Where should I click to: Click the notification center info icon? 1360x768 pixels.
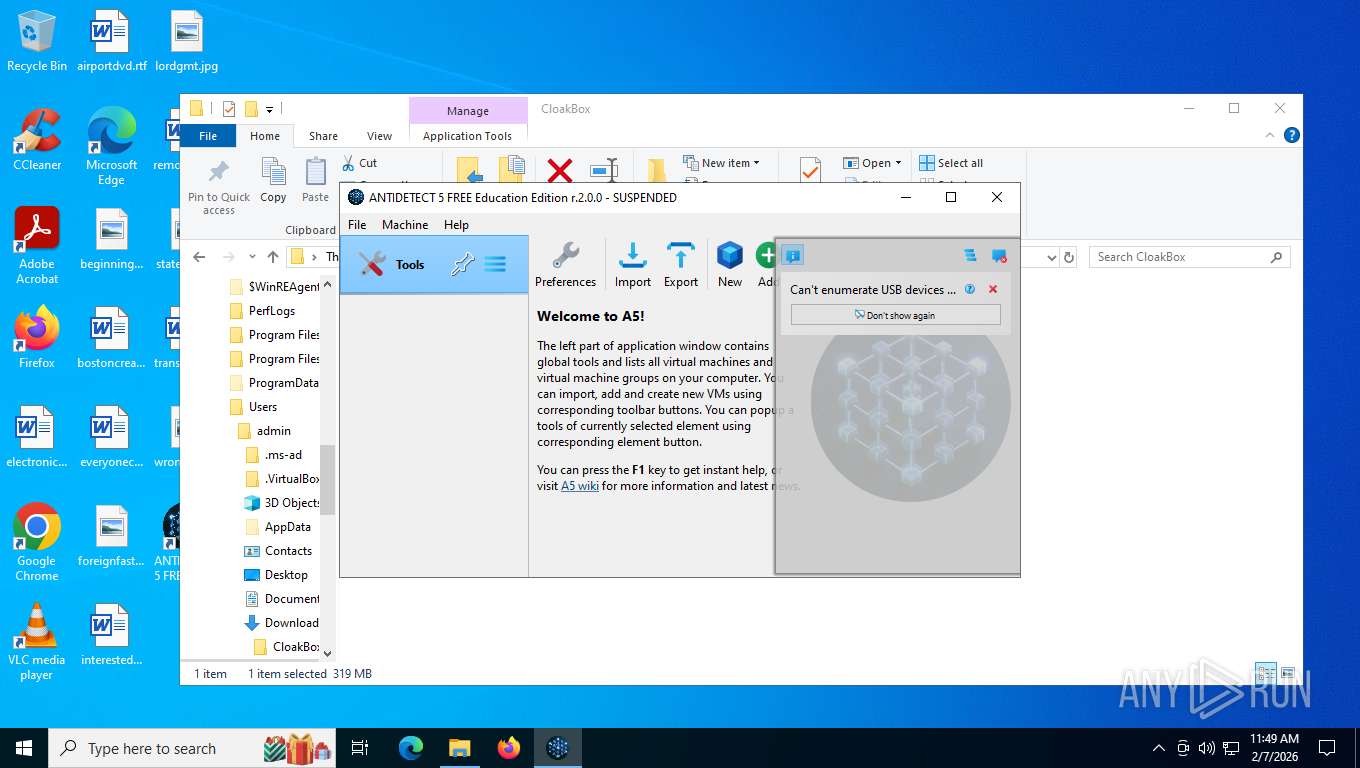[x=793, y=256]
